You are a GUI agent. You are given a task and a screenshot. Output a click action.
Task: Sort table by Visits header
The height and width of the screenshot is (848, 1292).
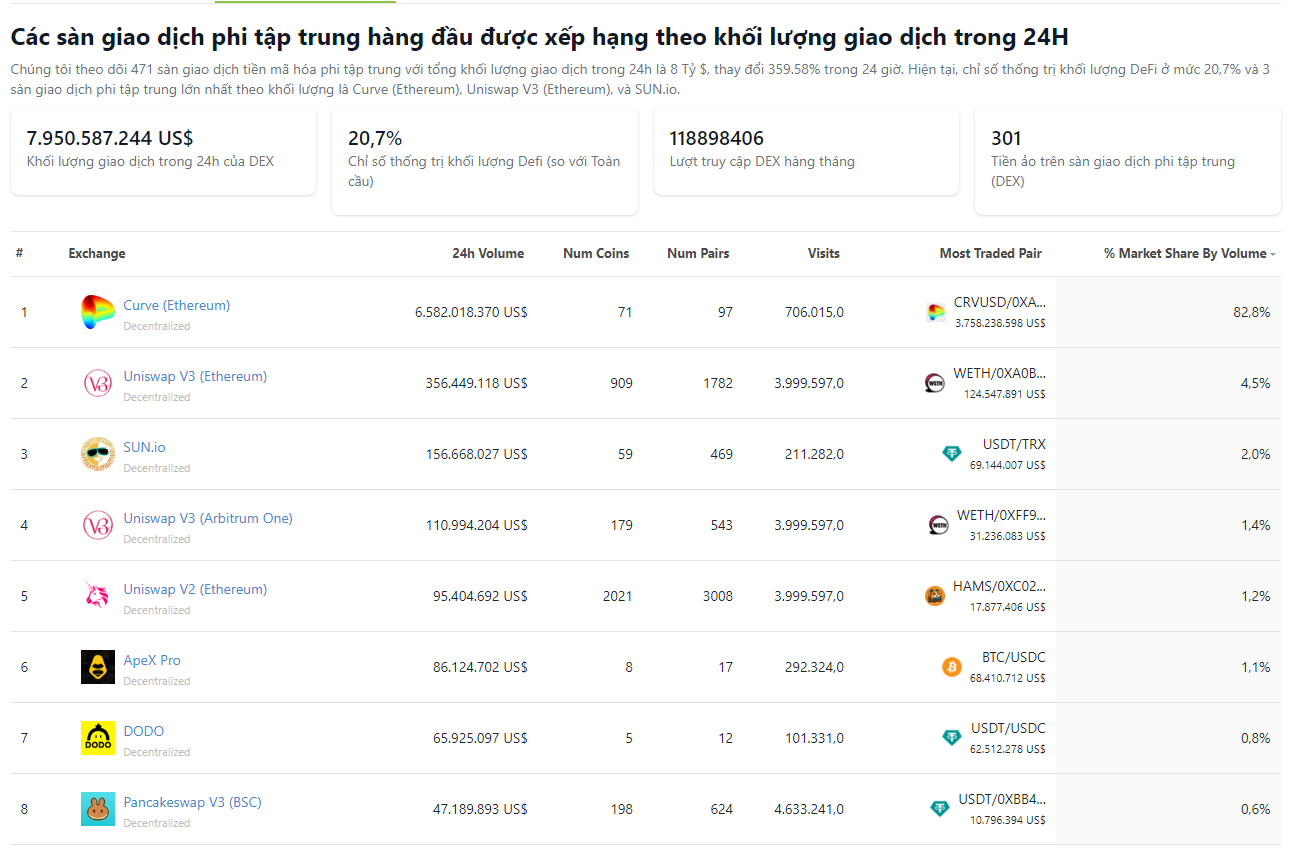pyautogui.click(x=824, y=254)
